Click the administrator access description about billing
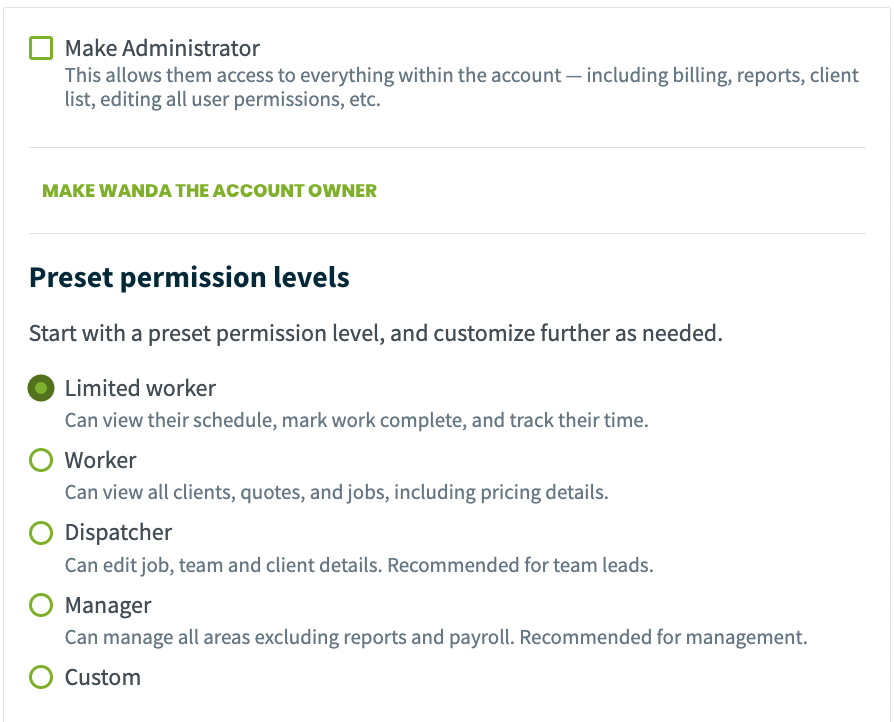The height and width of the screenshot is (722, 894). tap(461, 87)
